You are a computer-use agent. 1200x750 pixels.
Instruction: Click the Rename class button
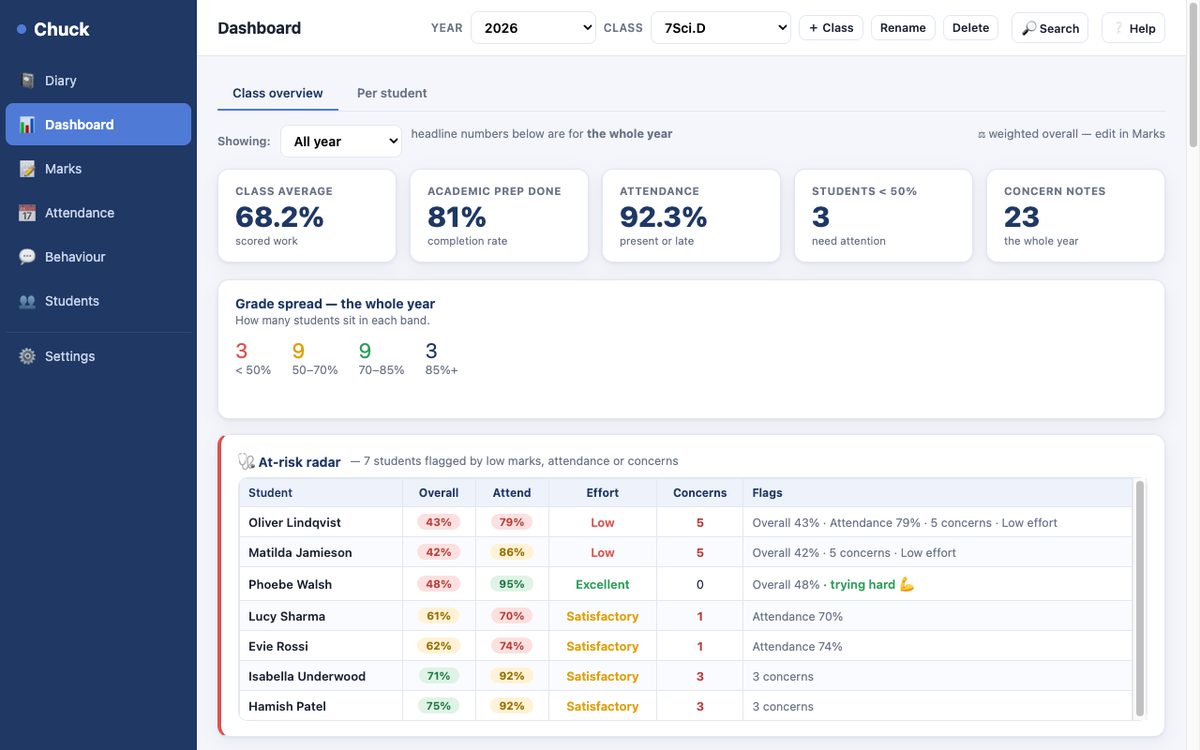903,28
